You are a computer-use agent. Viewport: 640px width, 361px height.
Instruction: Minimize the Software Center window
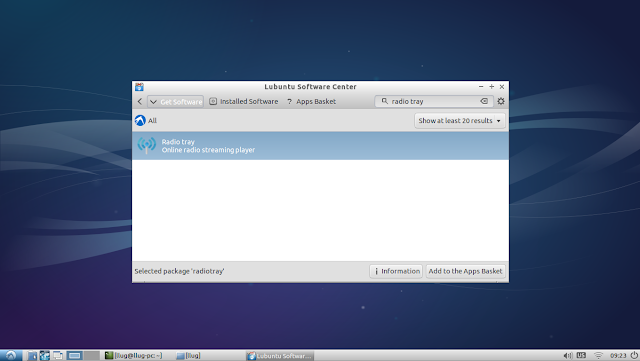[x=481, y=87]
